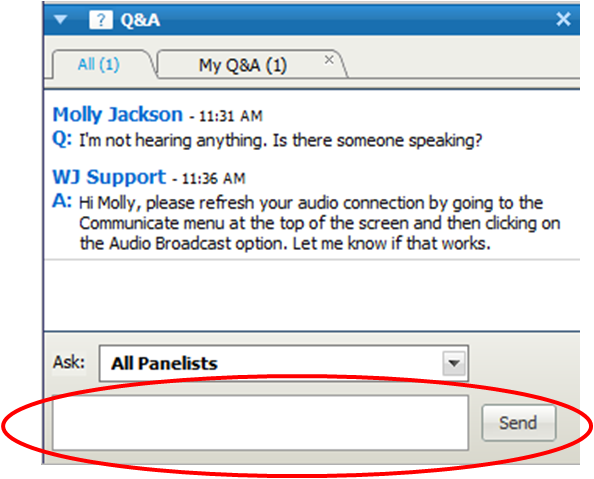Close the Q&A panel with the X
Viewport: 594px width, 479px height.
[563, 19]
